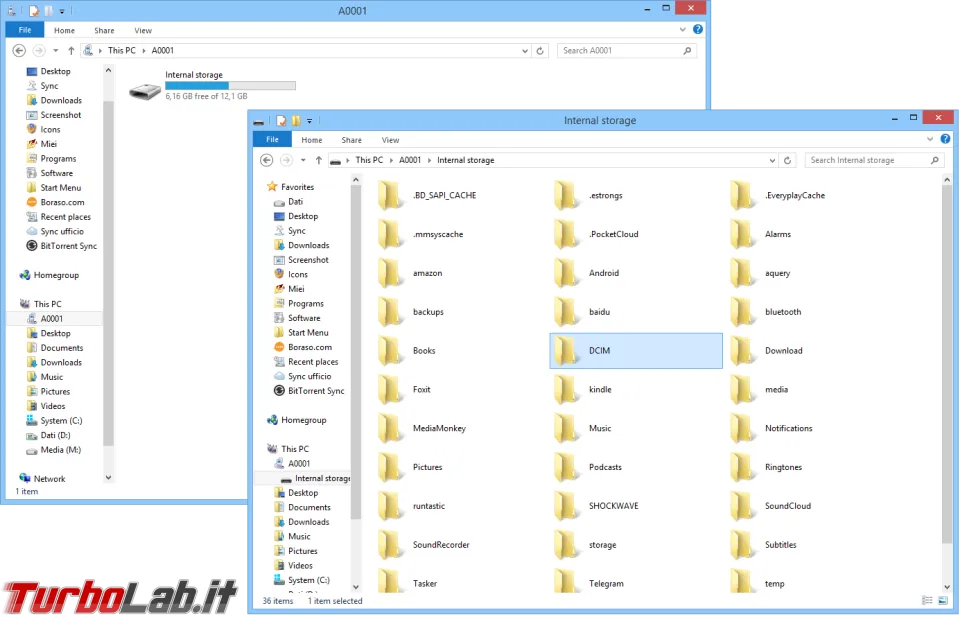Open the .BD_SAPI_CACHE folder
Viewport: 960px width, 617px height.
click(x=429, y=195)
